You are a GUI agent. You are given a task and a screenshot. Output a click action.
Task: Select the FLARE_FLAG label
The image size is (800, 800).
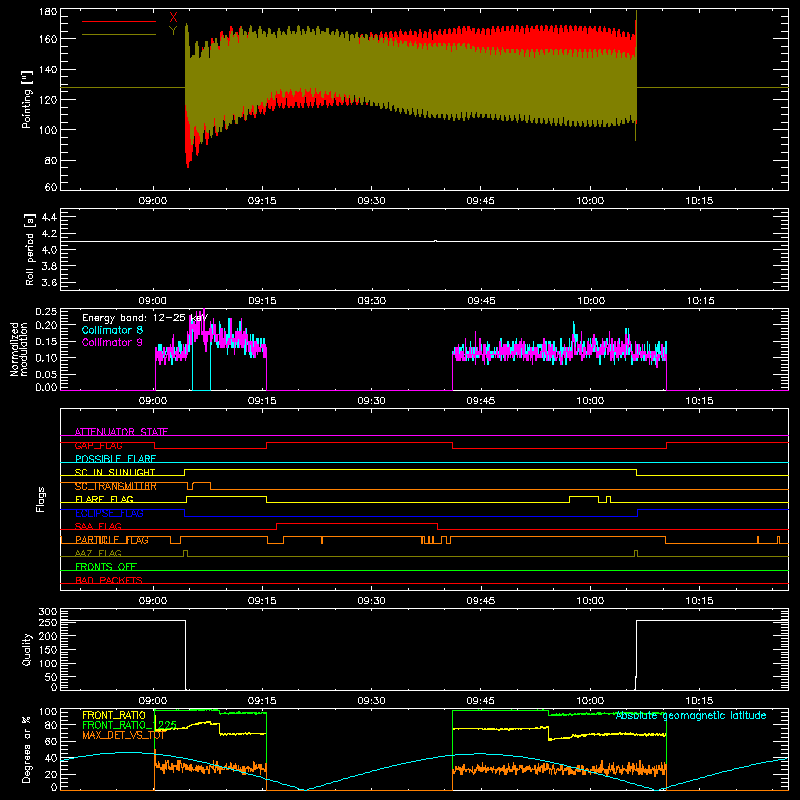[x=104, y=499]
